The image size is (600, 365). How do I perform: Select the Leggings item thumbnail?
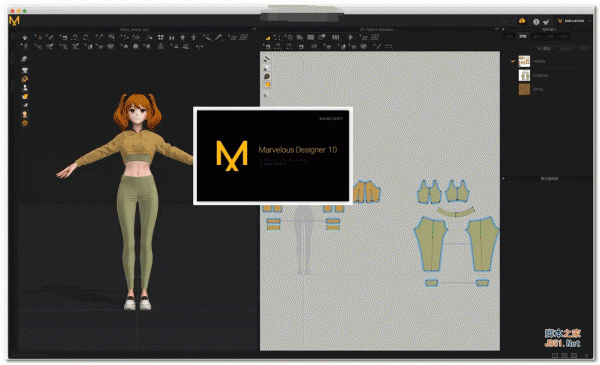(x=524, y=75)
